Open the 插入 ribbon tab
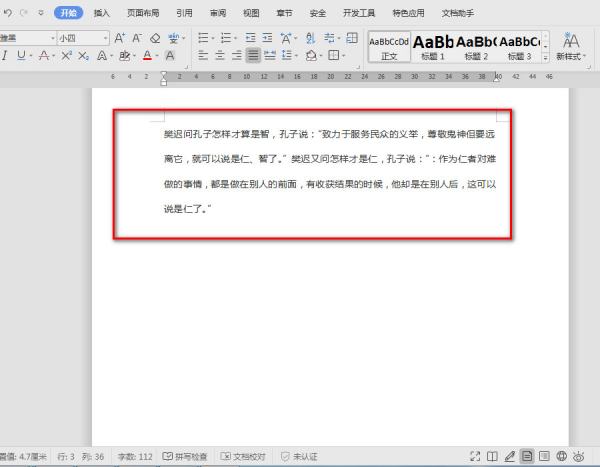The image size is (600, 467). [101, 13]
